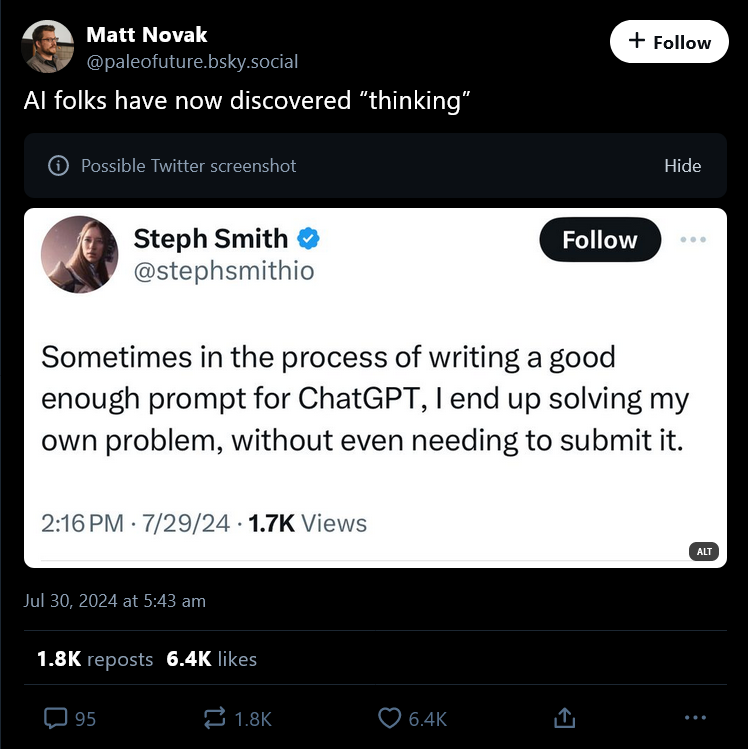The width and height of the screenshot is (748, 749).
Task: Click the Matt Novak display name
Action: click(147, 34)
